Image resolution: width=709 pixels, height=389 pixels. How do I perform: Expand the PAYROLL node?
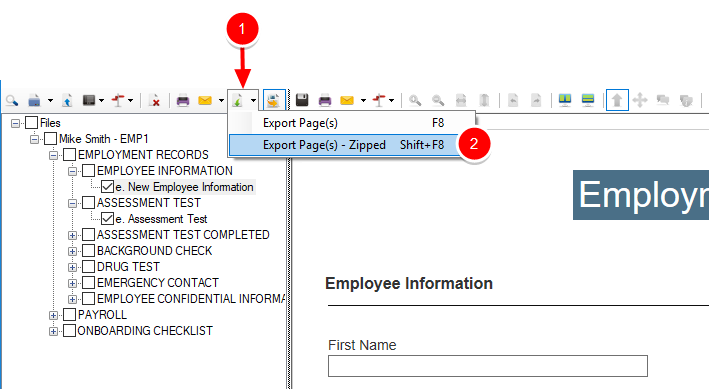[x=53, y=316]
